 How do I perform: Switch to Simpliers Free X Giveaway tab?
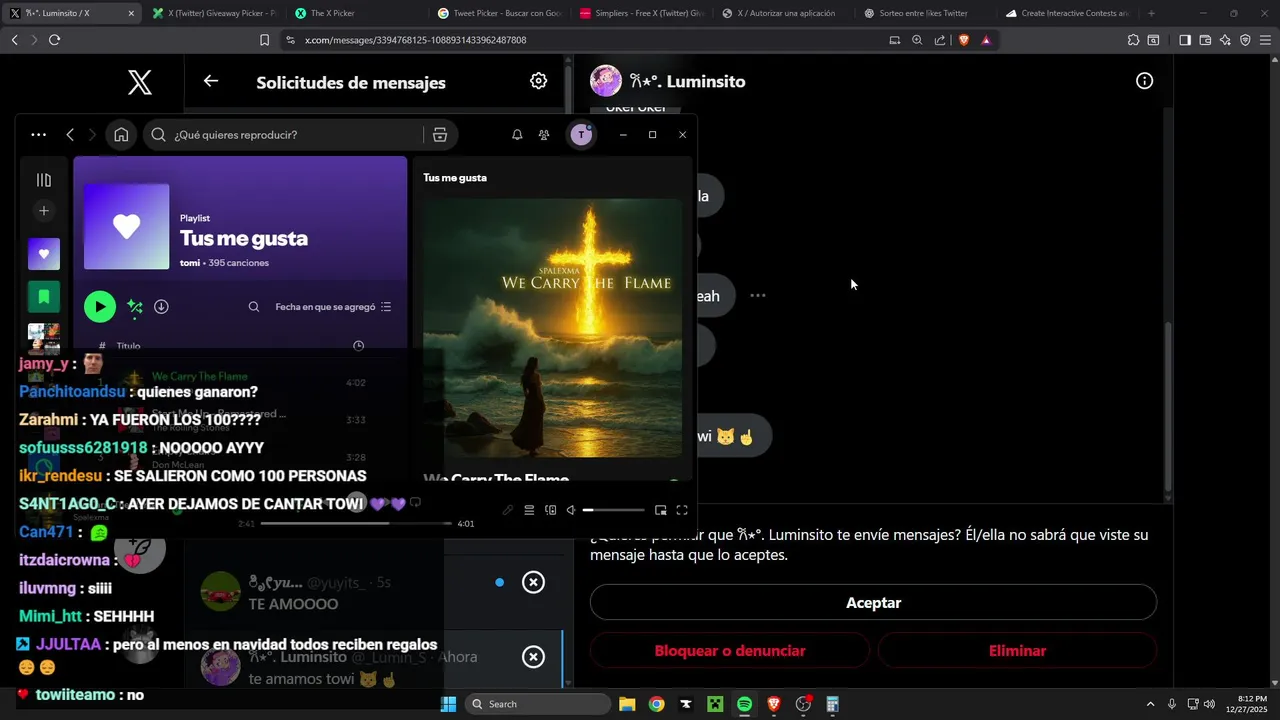pyautogui.click(x=642, y=13)
